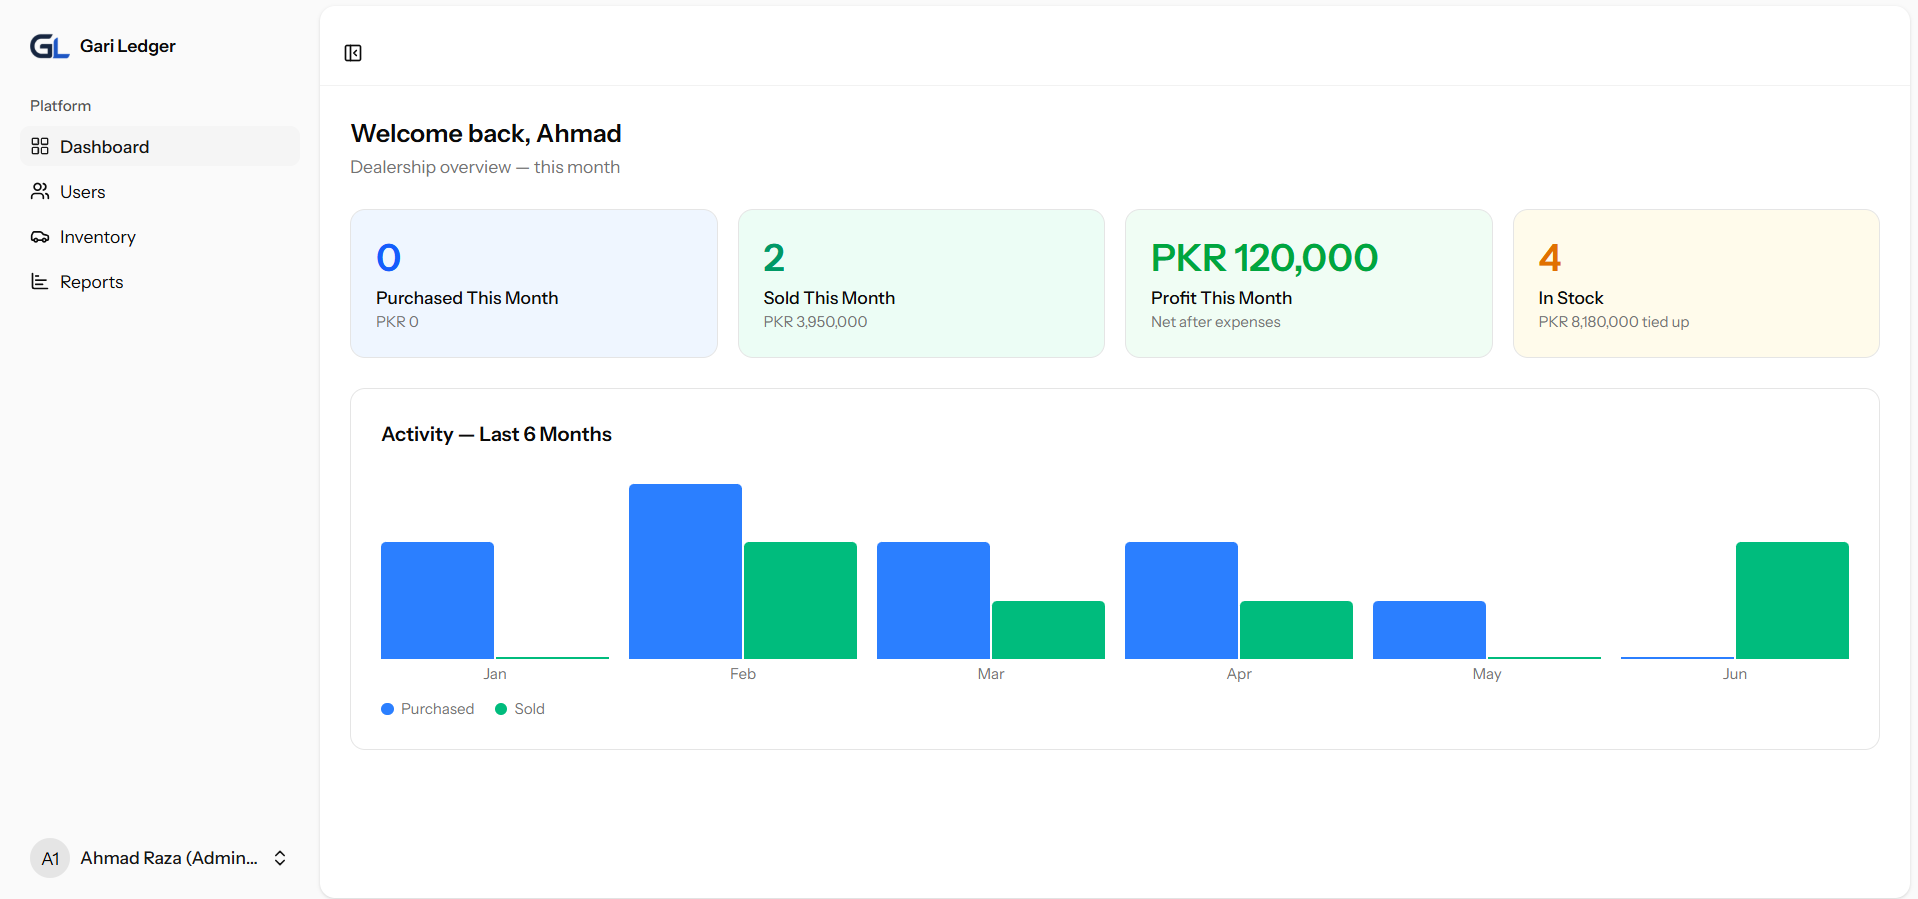Click the Dashboard grid icon in sidebar
Image resolution: width=1918 pixels, height=899 pixels.
click(40, 147)
